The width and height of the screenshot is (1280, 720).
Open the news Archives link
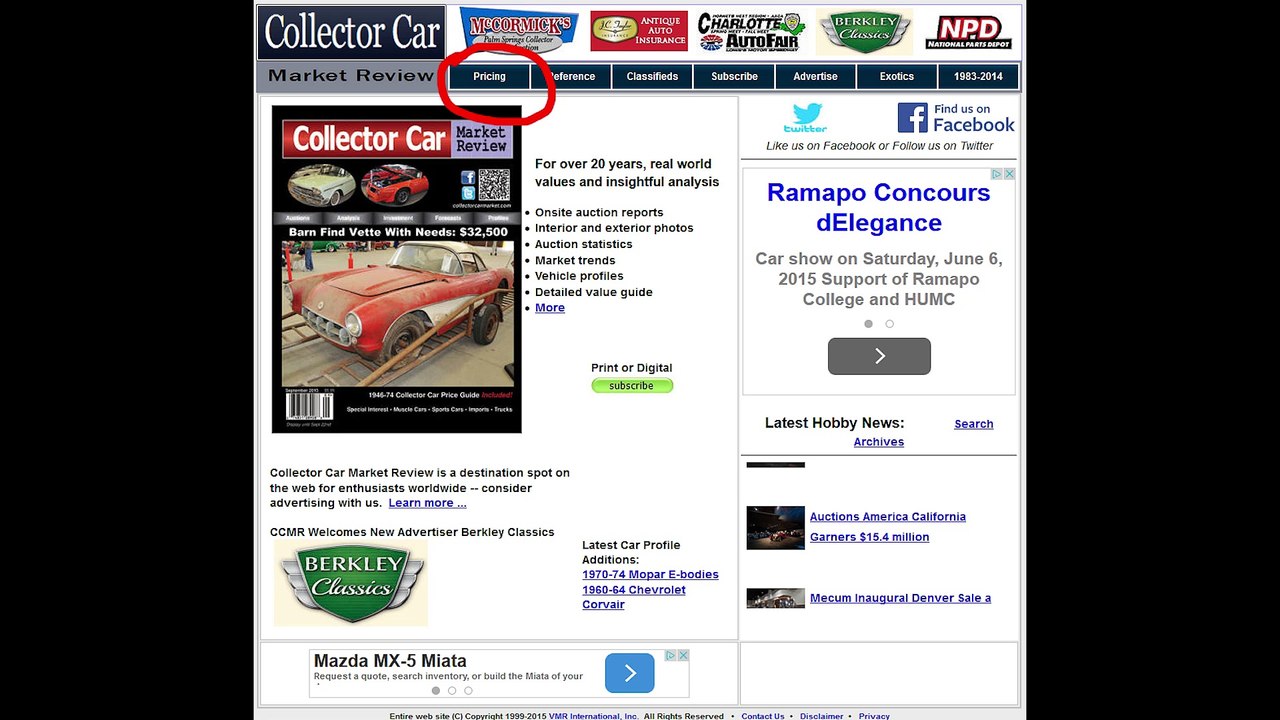click(x=879, y=442)
